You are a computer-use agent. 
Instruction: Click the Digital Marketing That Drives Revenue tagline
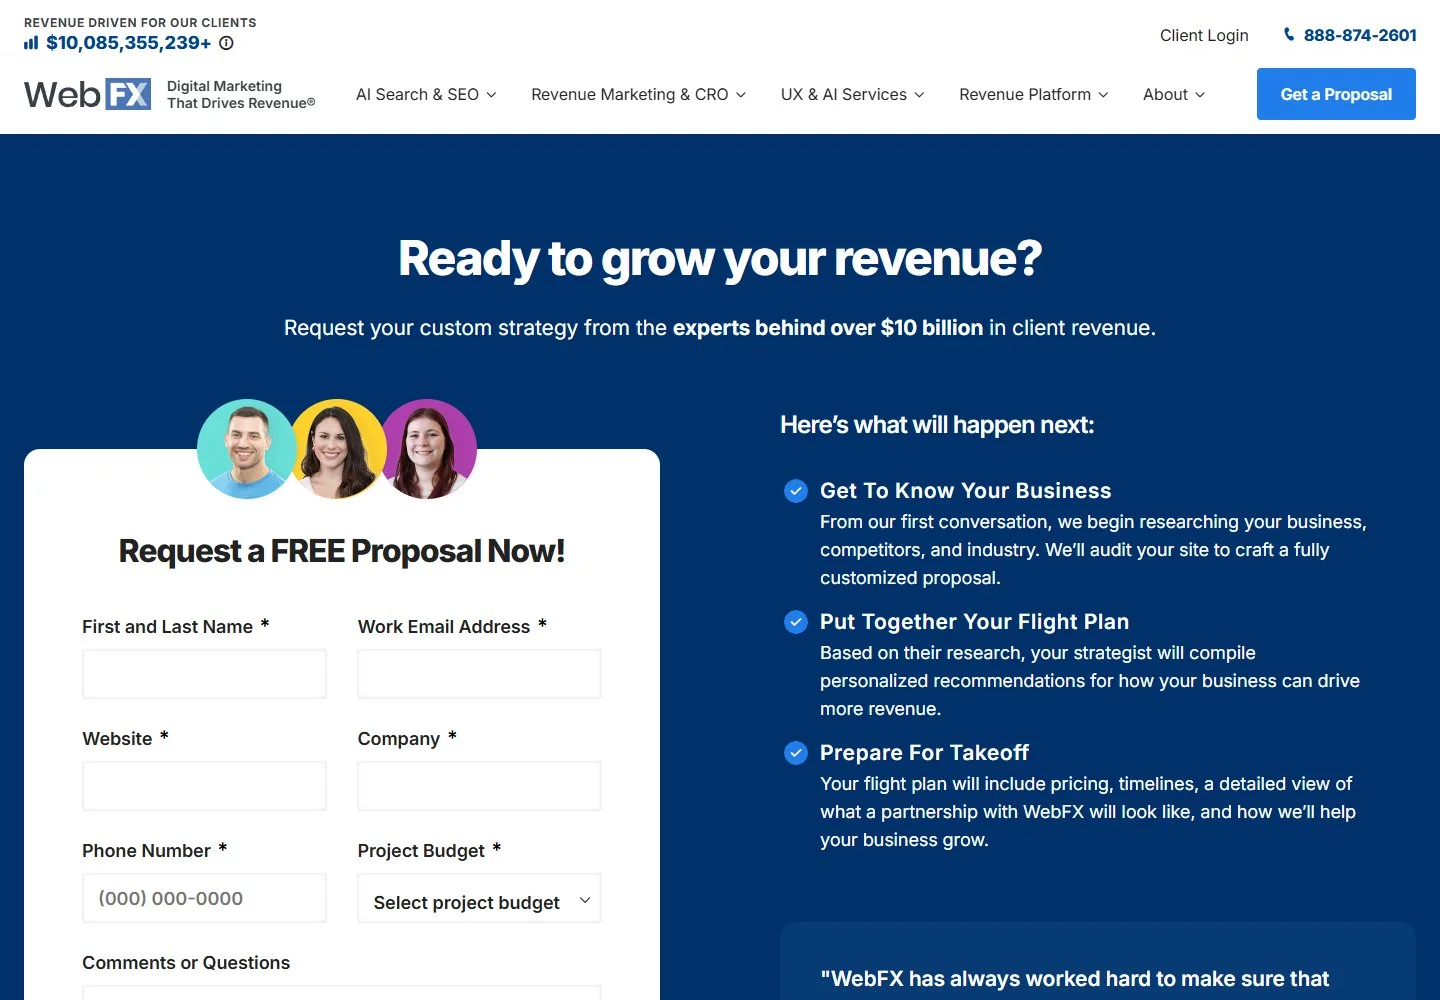(241, 94)
